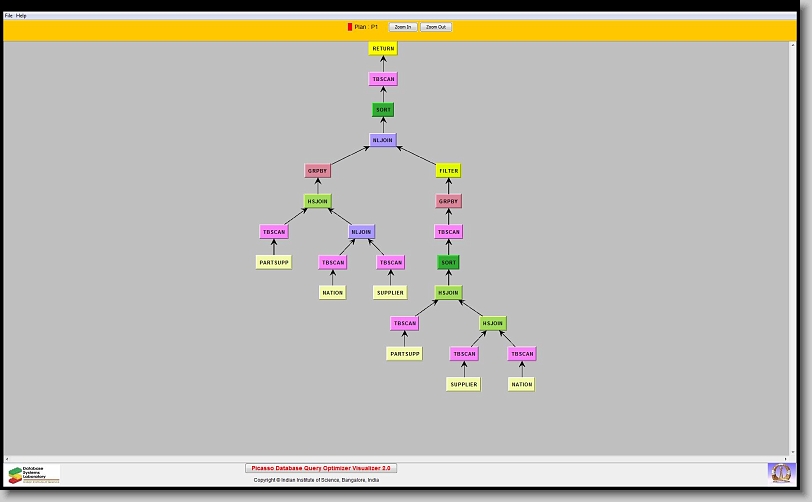The height and width of the screenshot is (502, 812).
Task: Open the Help menu
Action: (21, 16)
